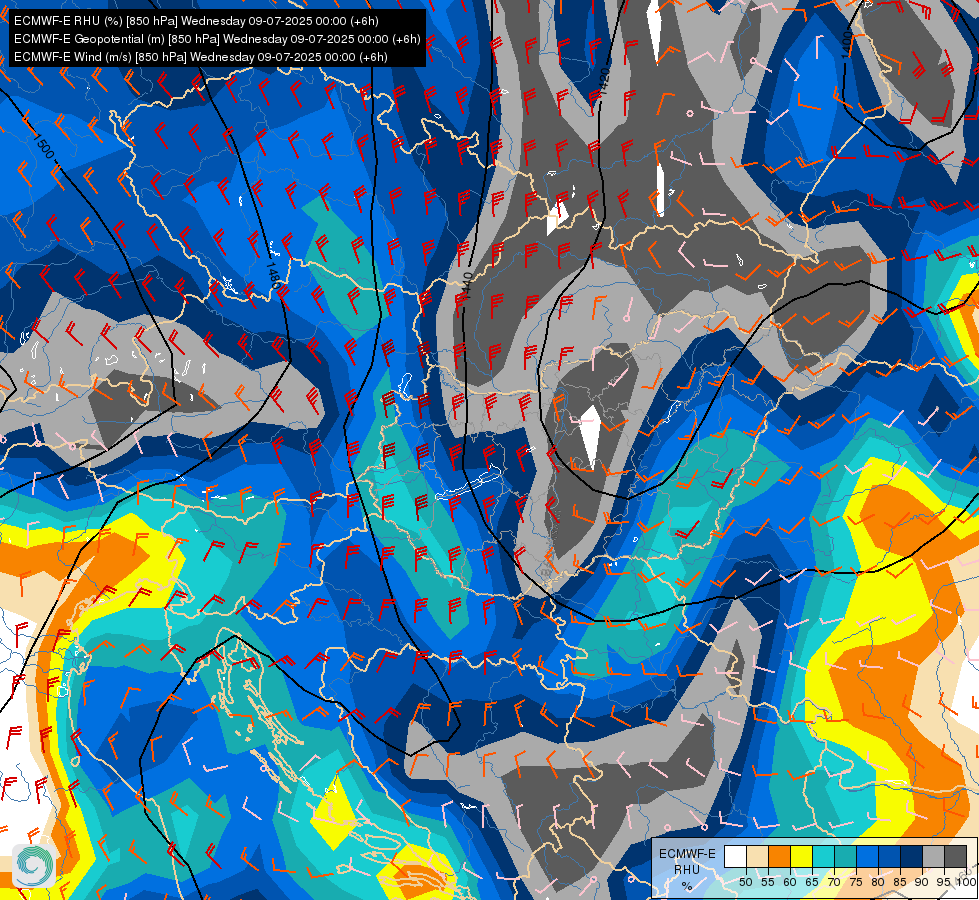The height and width of the screenshot is (900, 979).
Task: Pick the navy 85-90% legend swatch
Action: click(912, 856)
